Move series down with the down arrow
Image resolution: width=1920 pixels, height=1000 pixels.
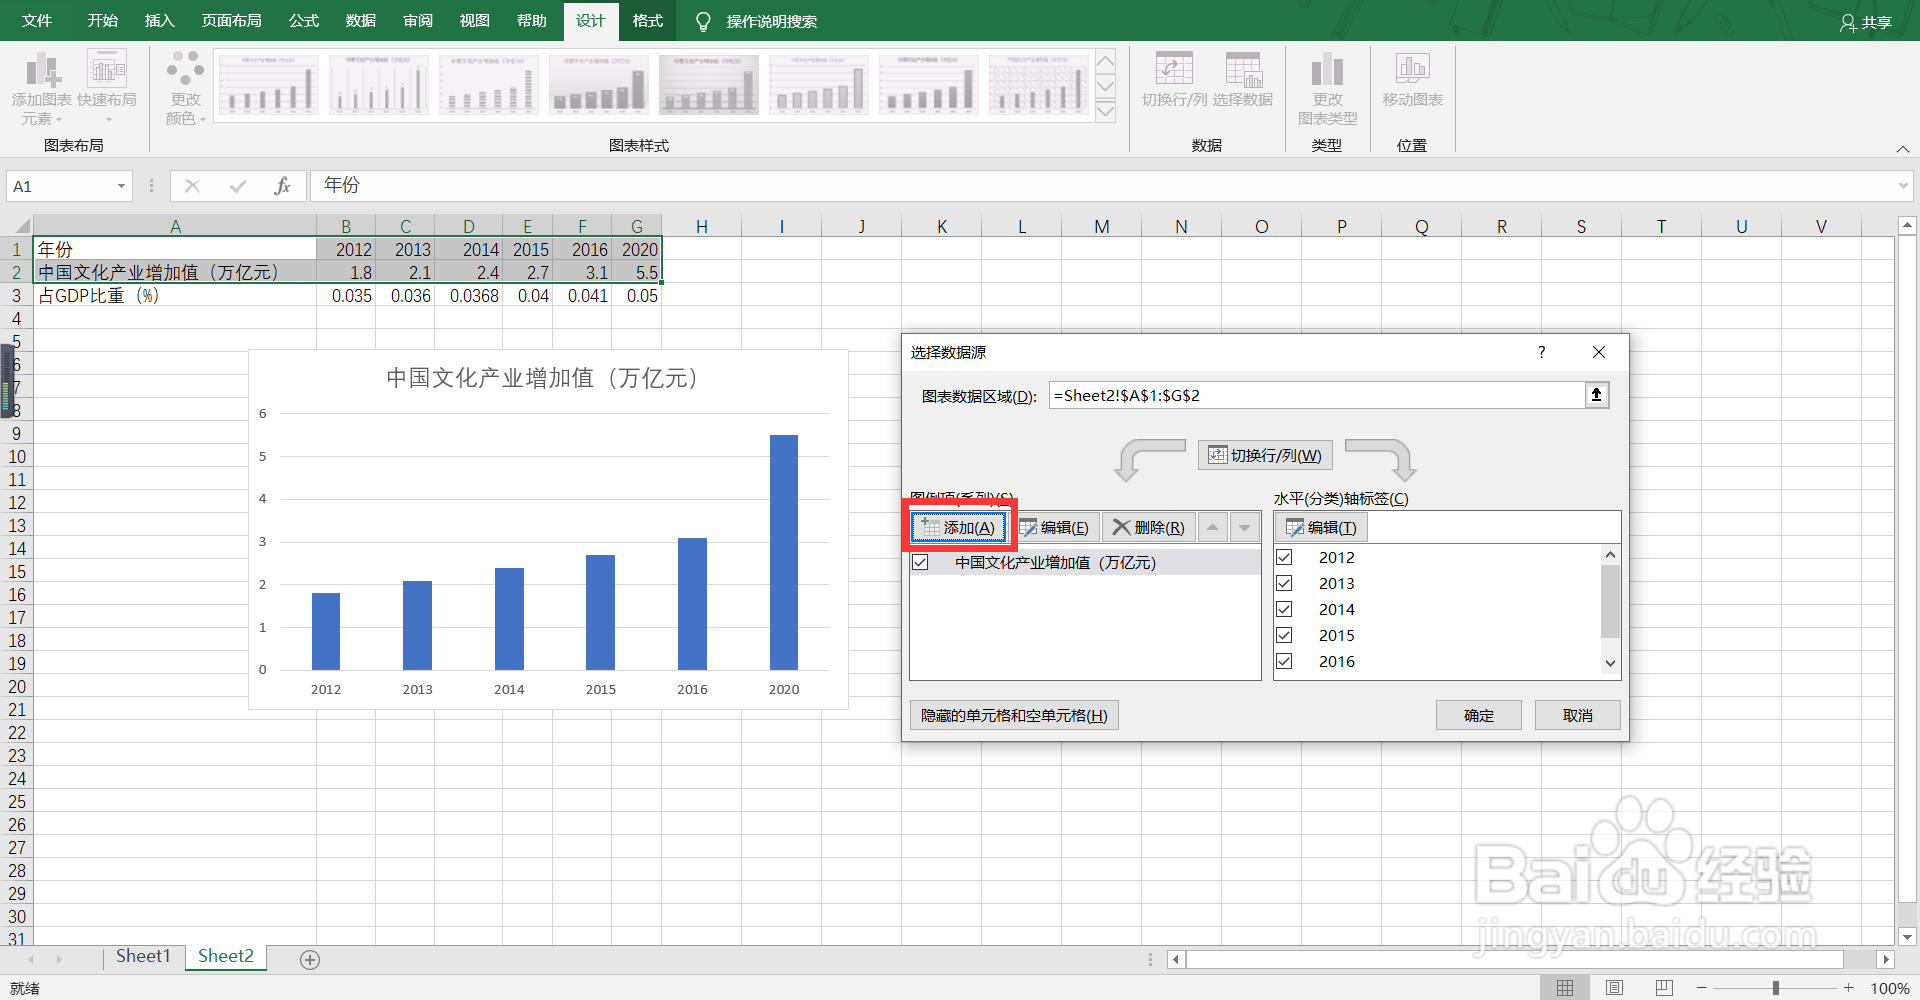coord(1244,527)
